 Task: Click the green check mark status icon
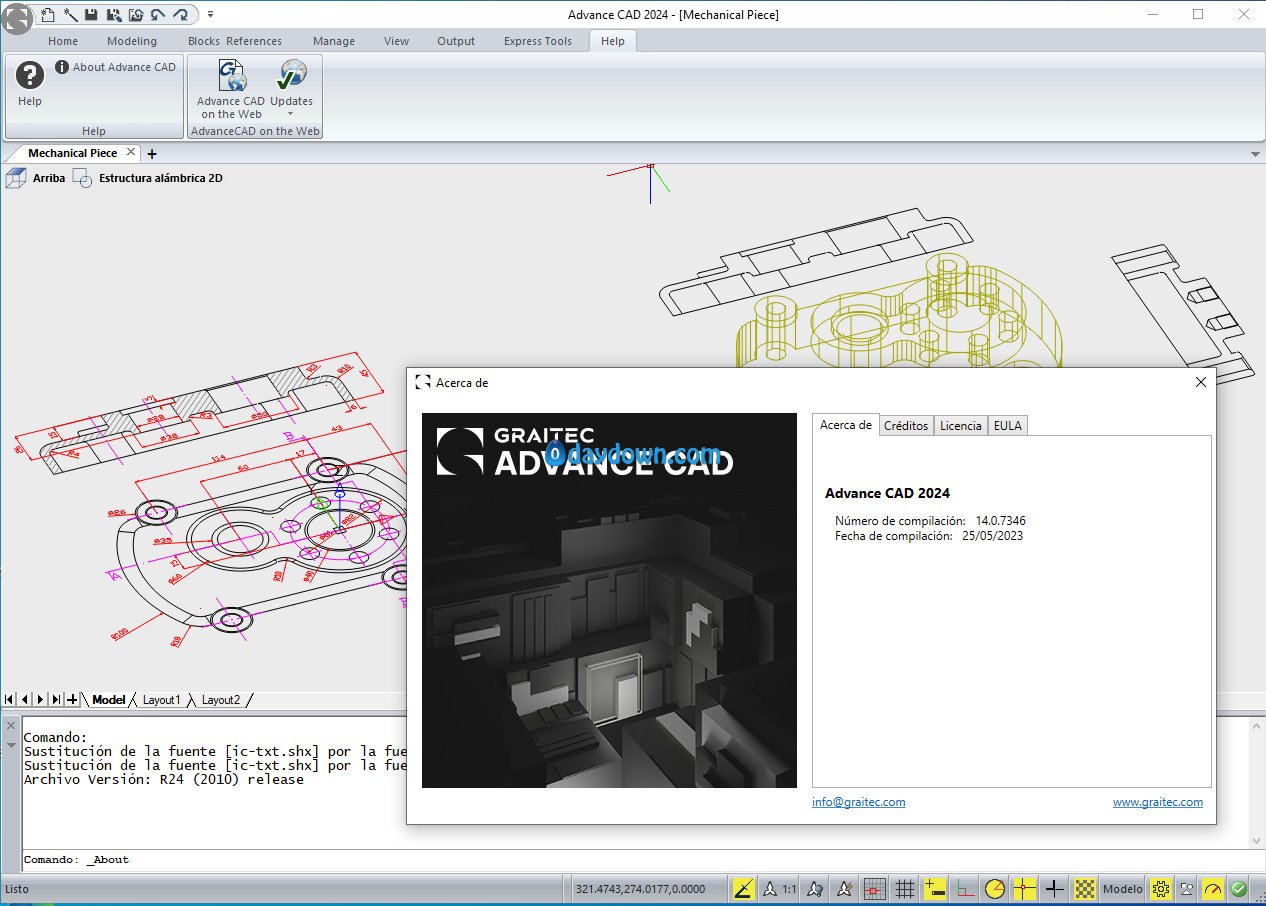click(1239, 888)
